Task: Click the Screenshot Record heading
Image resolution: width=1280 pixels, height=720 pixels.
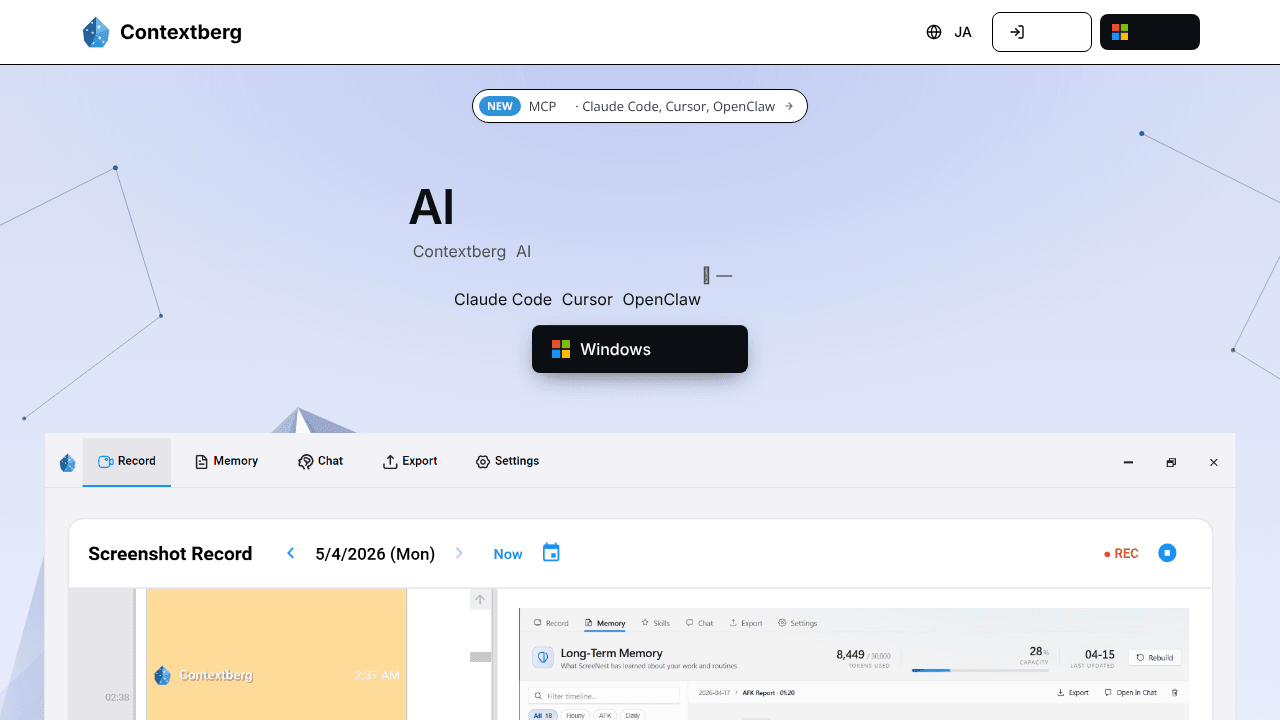Action: pyautogui.click(x=170, y=554)
